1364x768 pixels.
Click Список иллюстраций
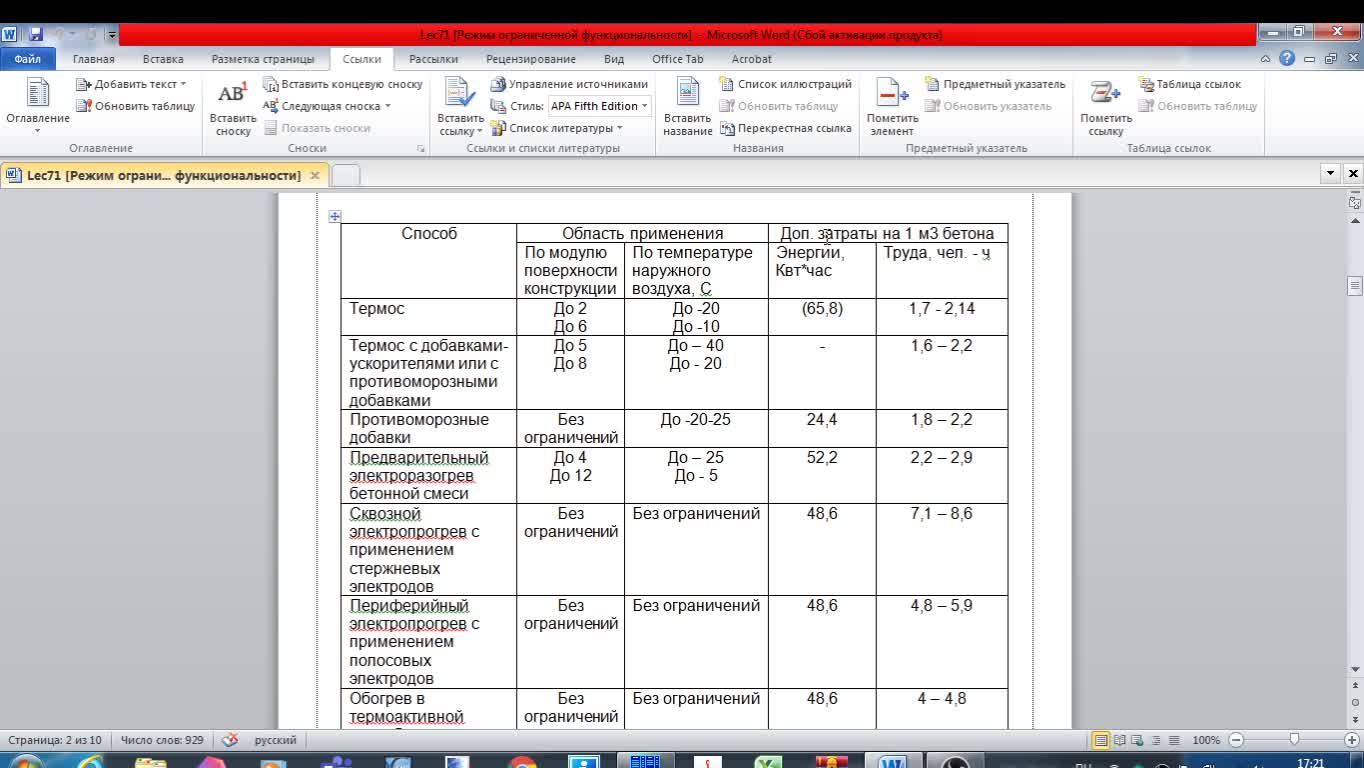click(785, 84)
